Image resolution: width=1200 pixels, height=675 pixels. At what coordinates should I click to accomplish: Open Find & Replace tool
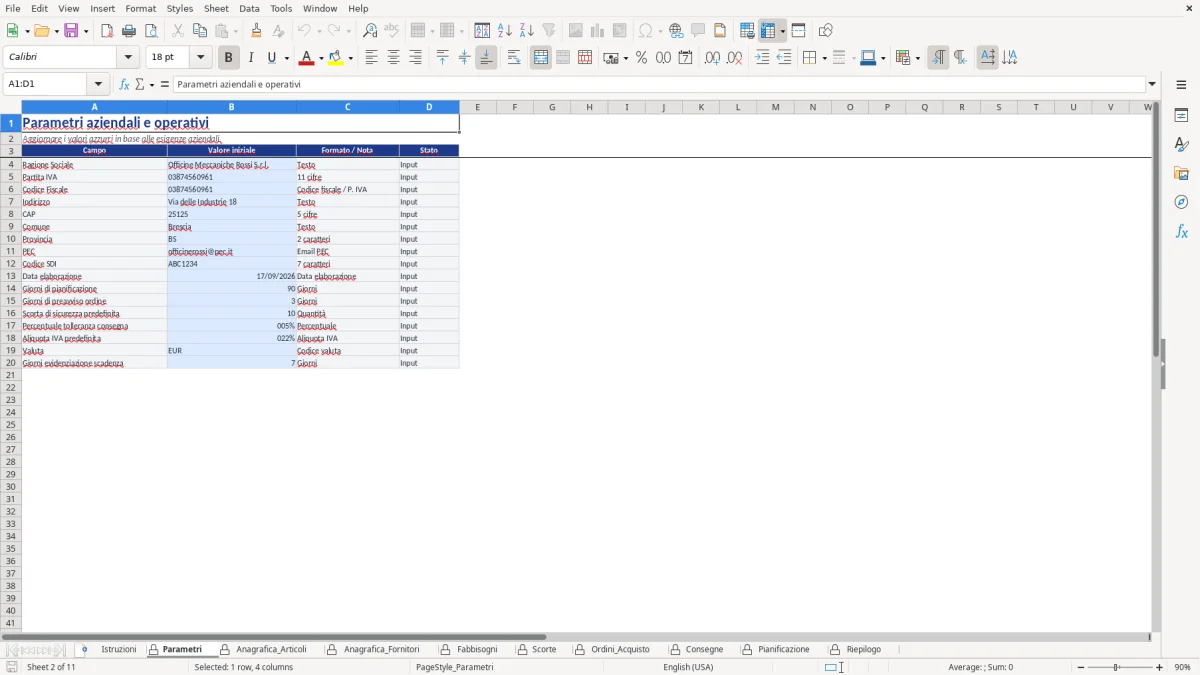point(370,31)
